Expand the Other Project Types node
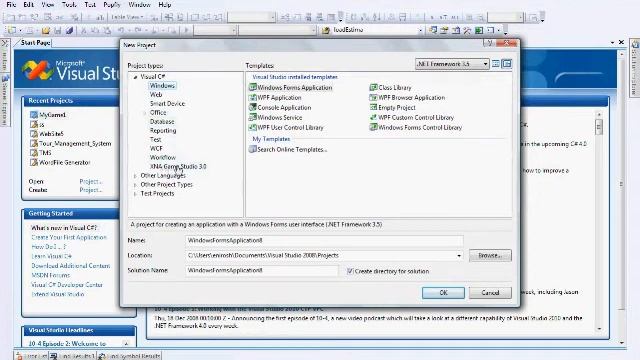 135,184
